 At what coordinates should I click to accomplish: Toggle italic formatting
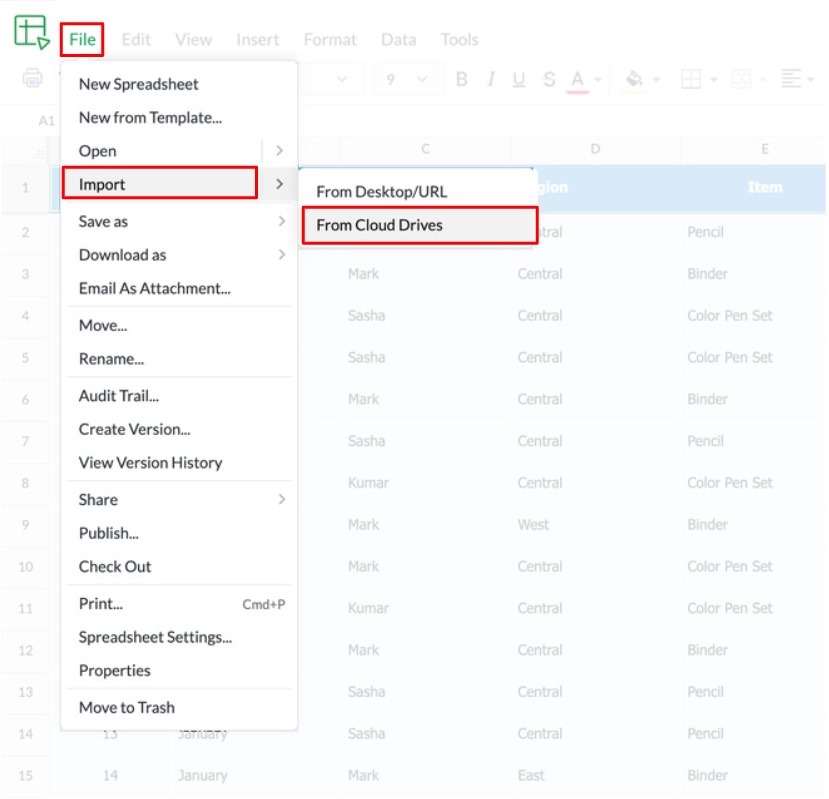(x=490, y=80)
